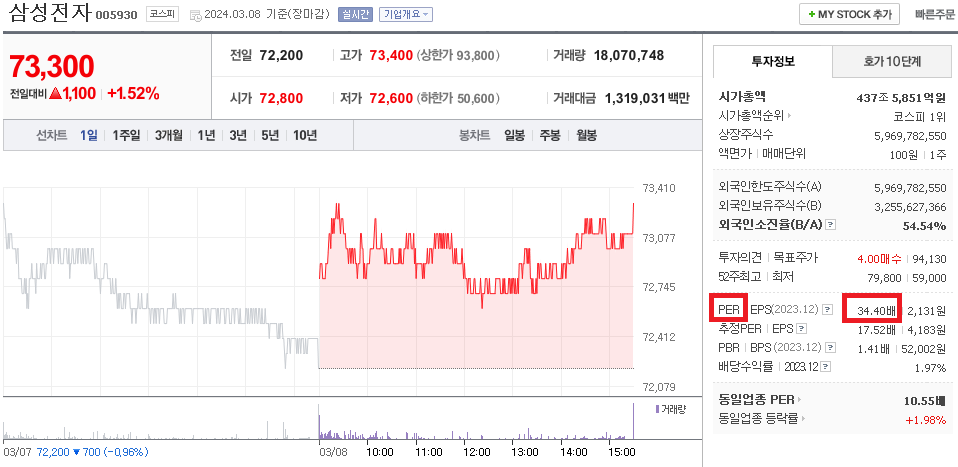The image size is (958, 467).
Task: Select the 1주일 line chart period
Action: point(126,136)
